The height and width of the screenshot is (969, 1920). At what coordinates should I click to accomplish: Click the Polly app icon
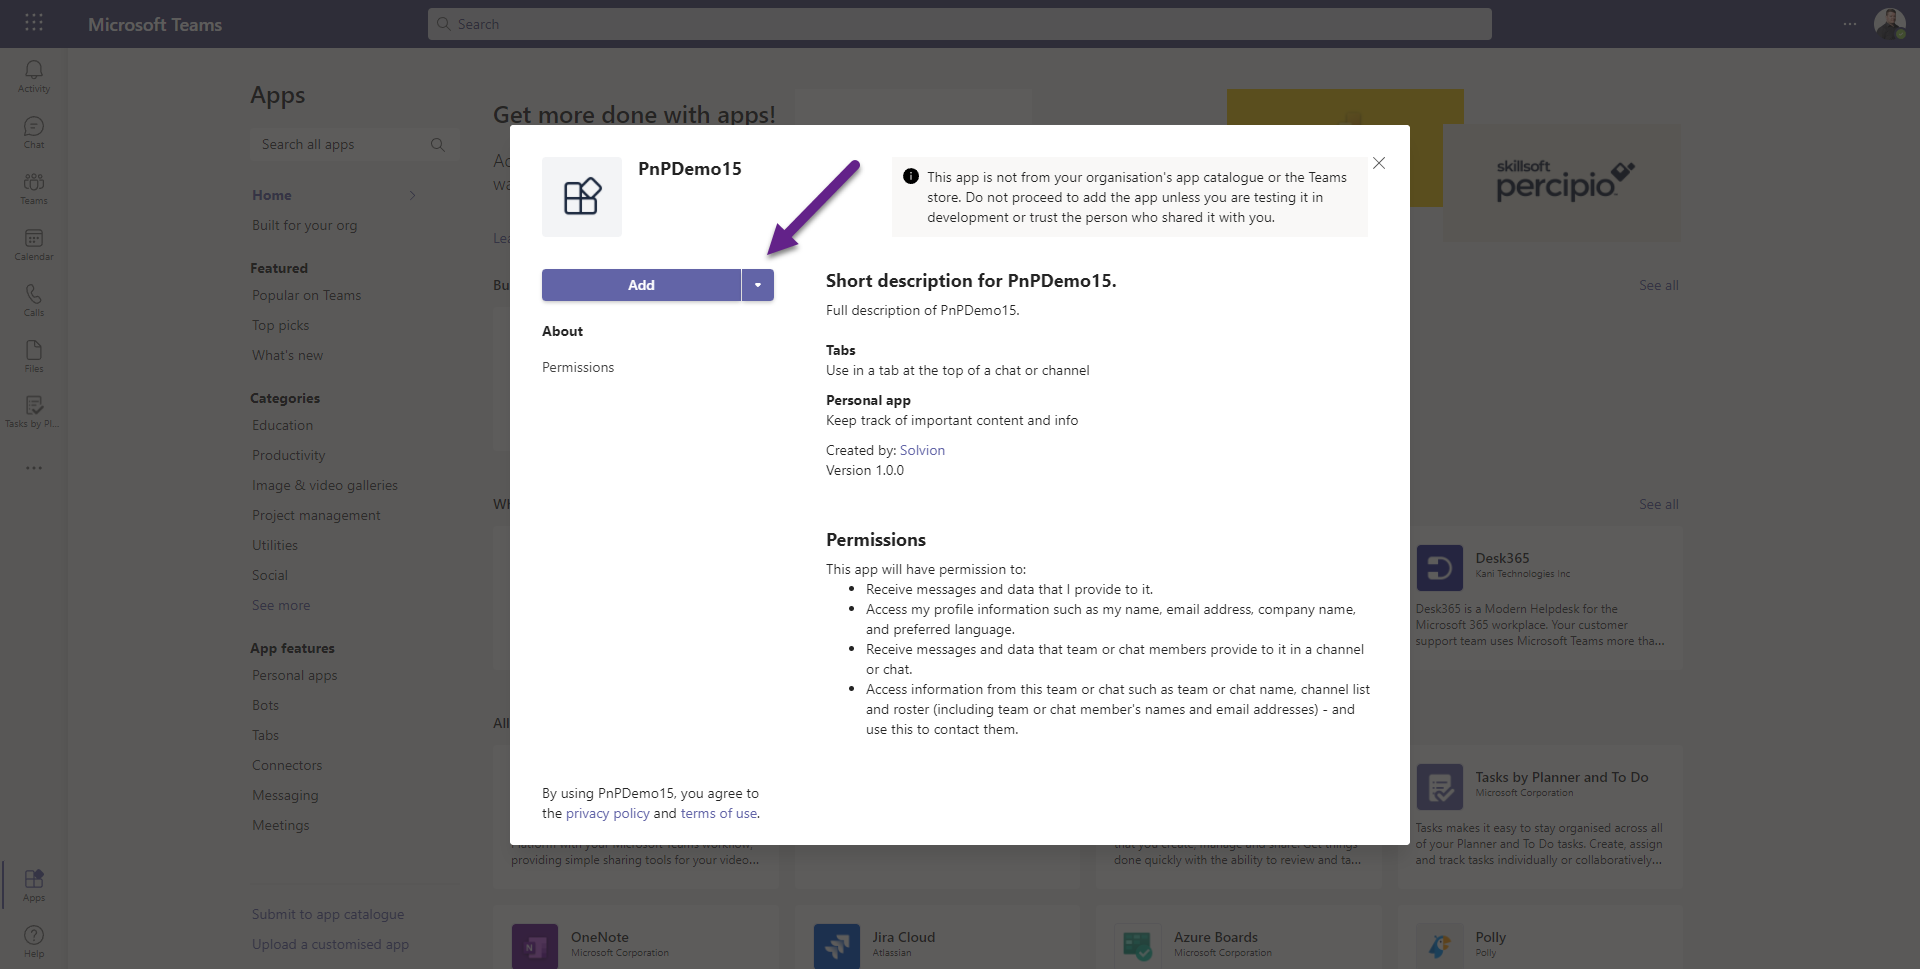click(x=1439, y=946)
